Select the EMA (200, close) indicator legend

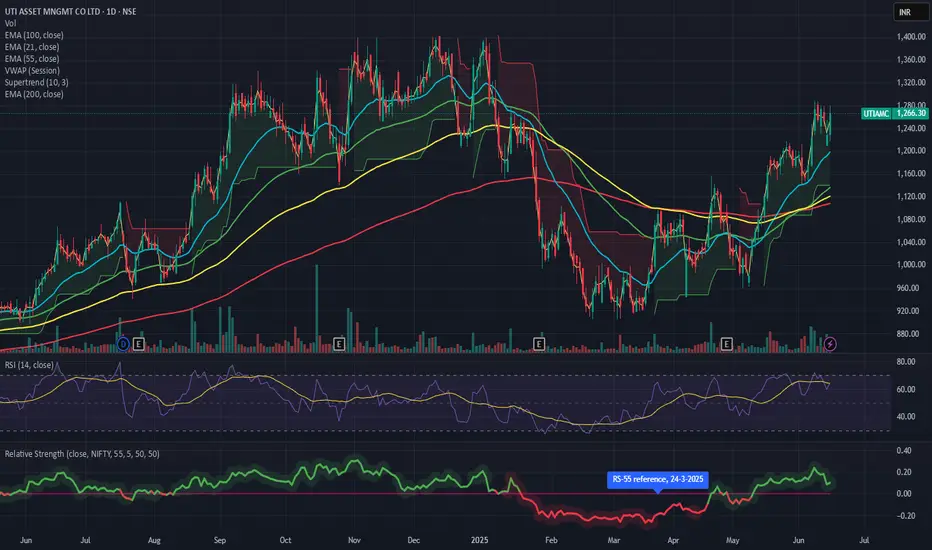(x=34, y=95)
